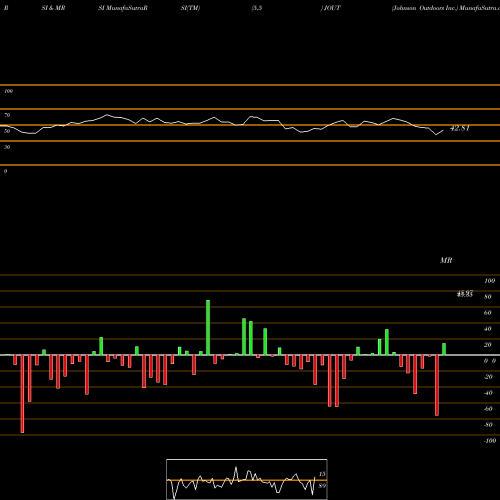Click the RSI axis label 100

(8, 91)
